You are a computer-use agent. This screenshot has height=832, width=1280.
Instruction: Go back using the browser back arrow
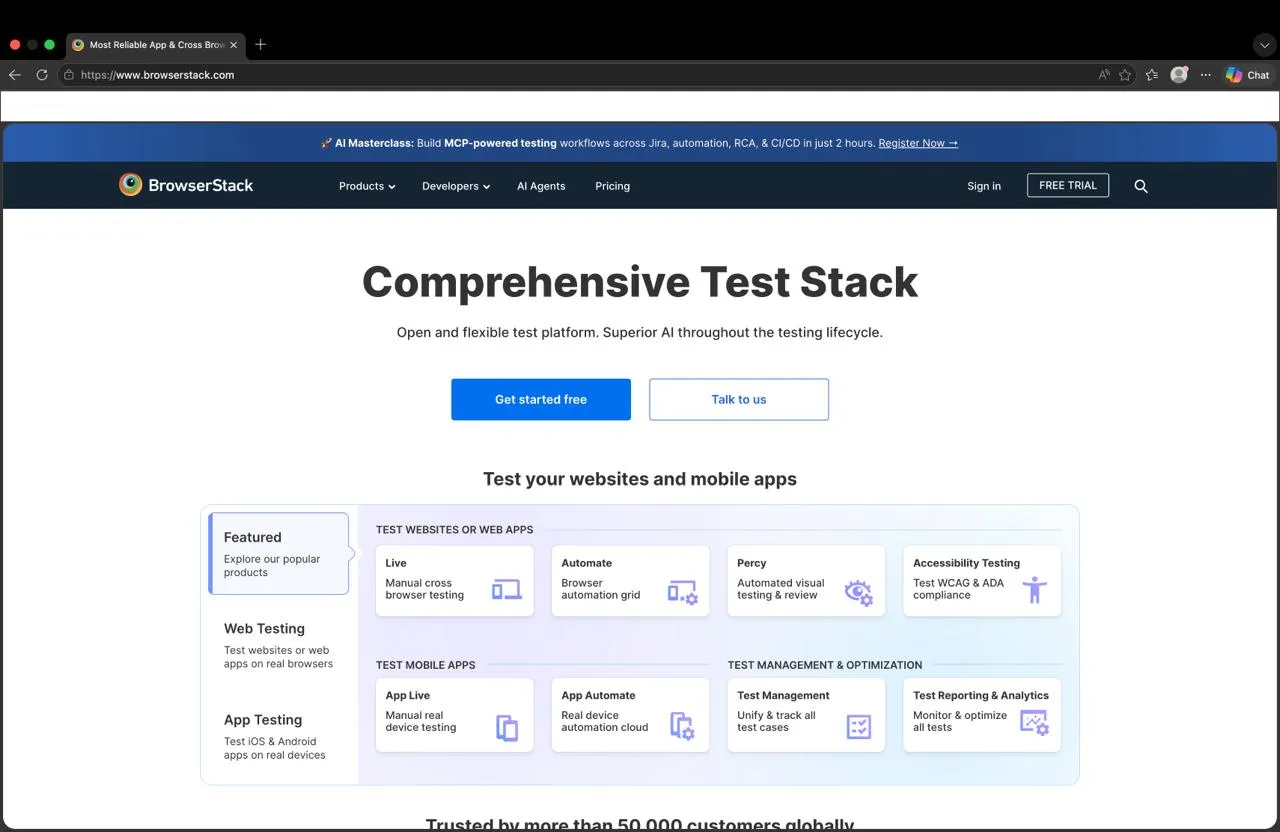click(x=14, y=75)
